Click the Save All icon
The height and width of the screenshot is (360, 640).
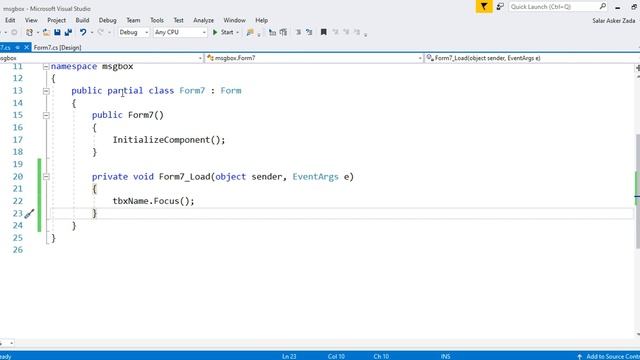point(68,32)
